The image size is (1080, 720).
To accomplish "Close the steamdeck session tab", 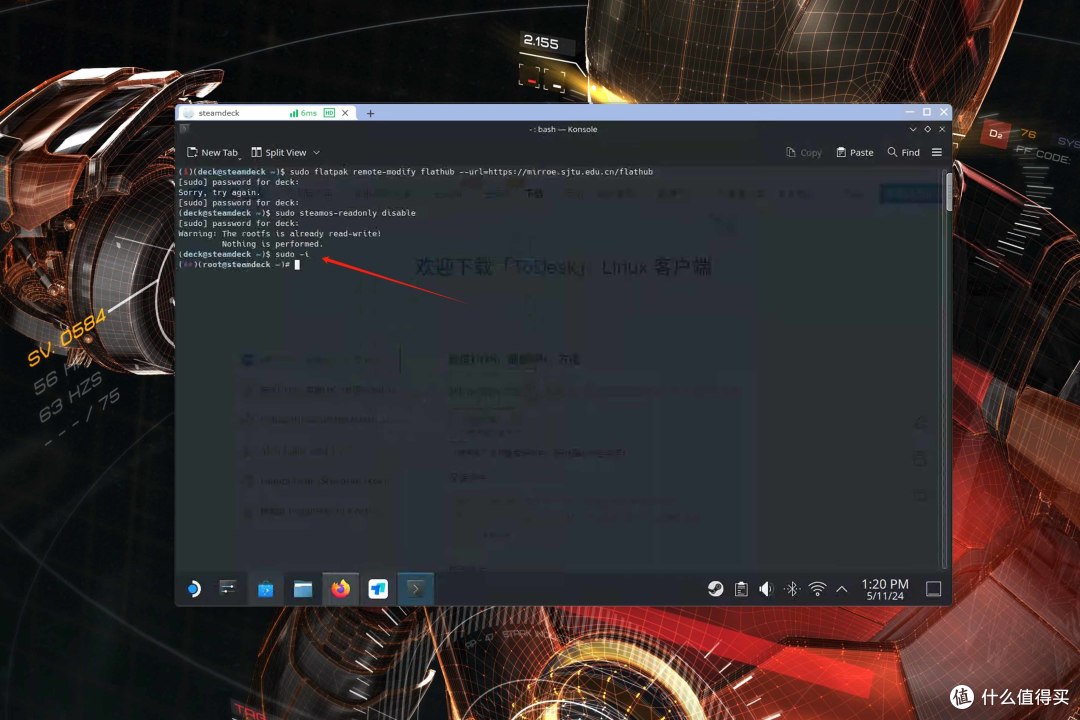I will point(345,113).
